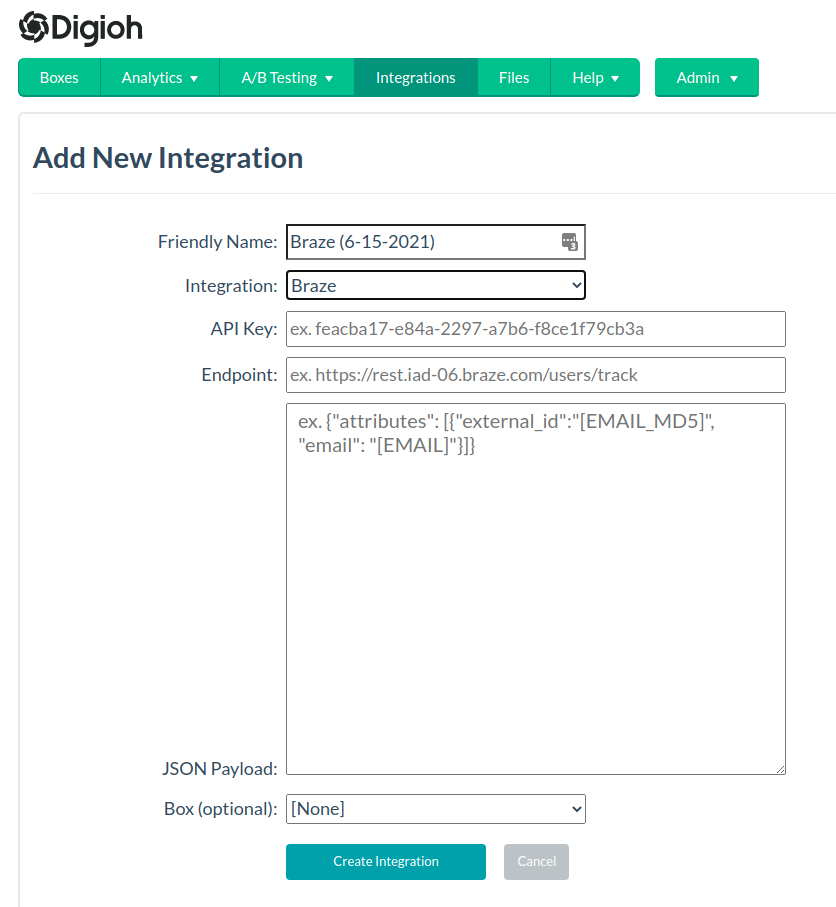Click the Friendly Name label
Screen dimensions: 836x907
click(x=218, y=242)
